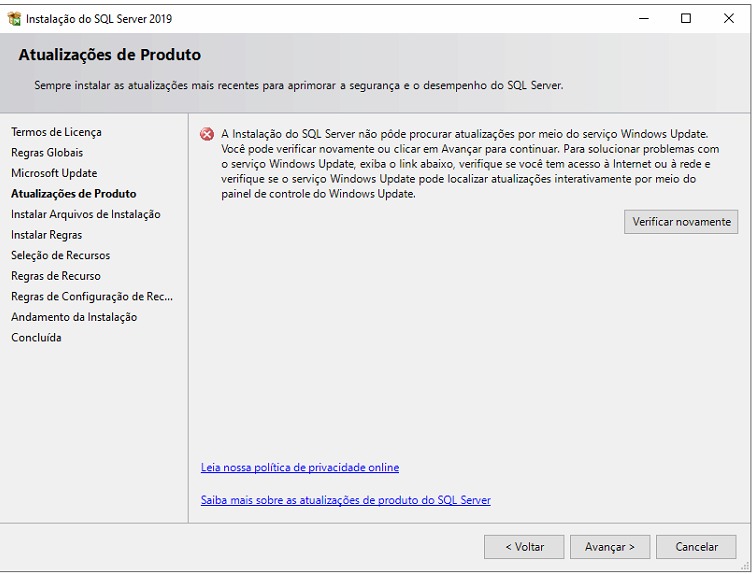This screenshot has height=574, width=752.
Task: Select Regras Globais step
Action: 47,153
